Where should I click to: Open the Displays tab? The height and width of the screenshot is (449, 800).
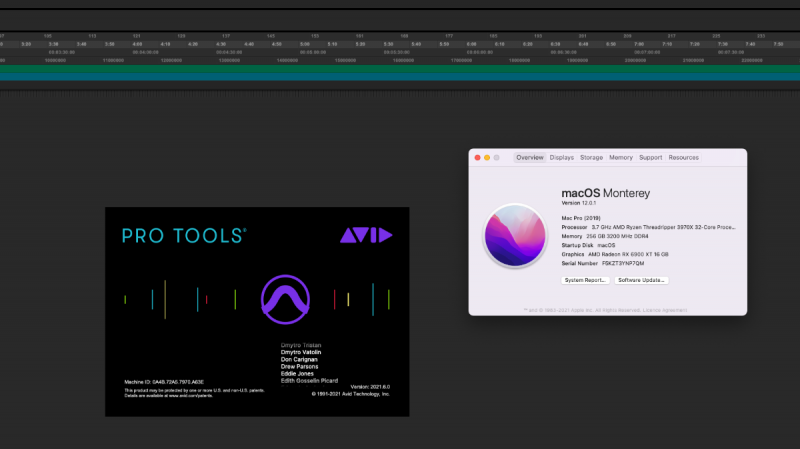tap(561, 158)
